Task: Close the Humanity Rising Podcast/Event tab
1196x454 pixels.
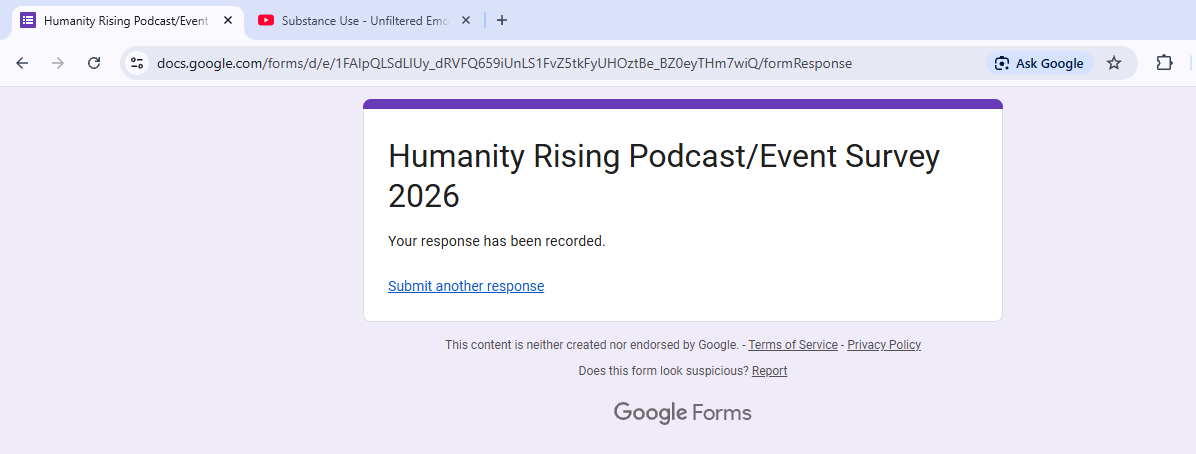Action: tap(228, 20)
